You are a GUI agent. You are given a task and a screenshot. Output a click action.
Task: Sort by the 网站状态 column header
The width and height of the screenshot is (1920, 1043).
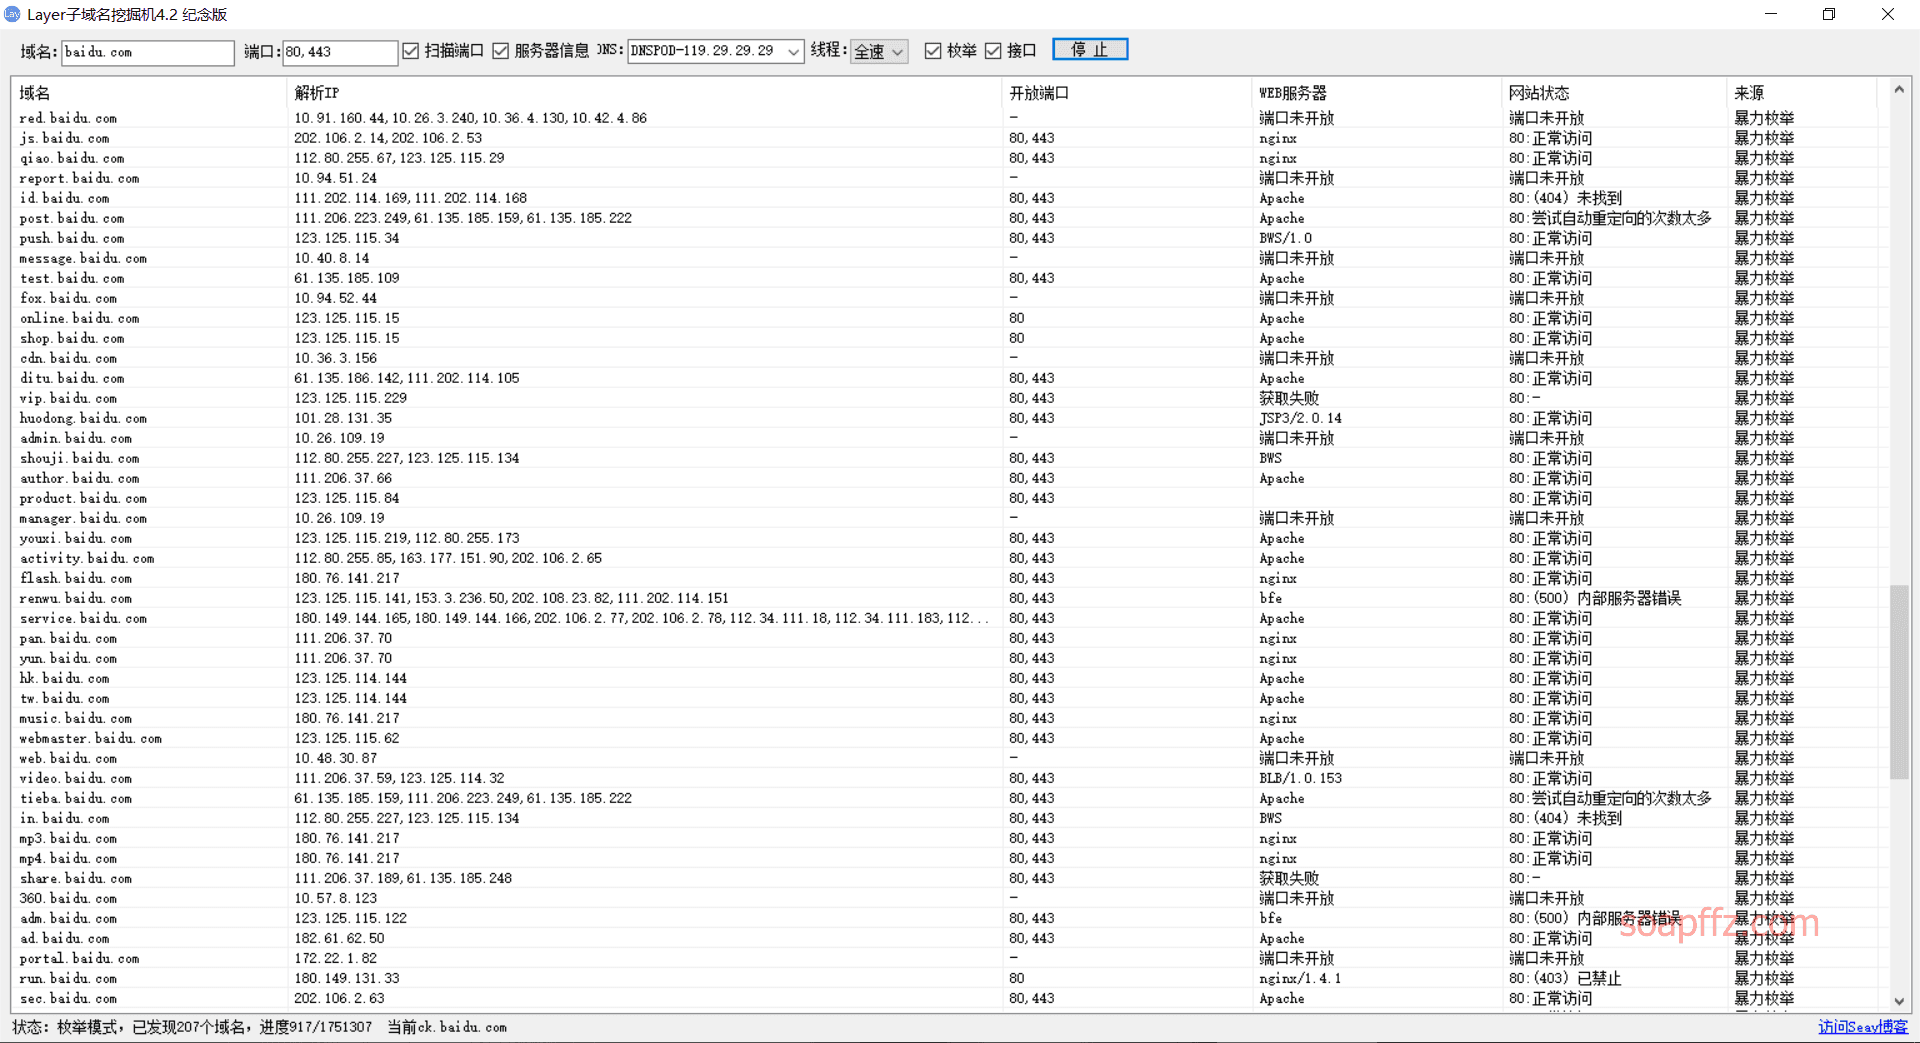coord(1615,93)
